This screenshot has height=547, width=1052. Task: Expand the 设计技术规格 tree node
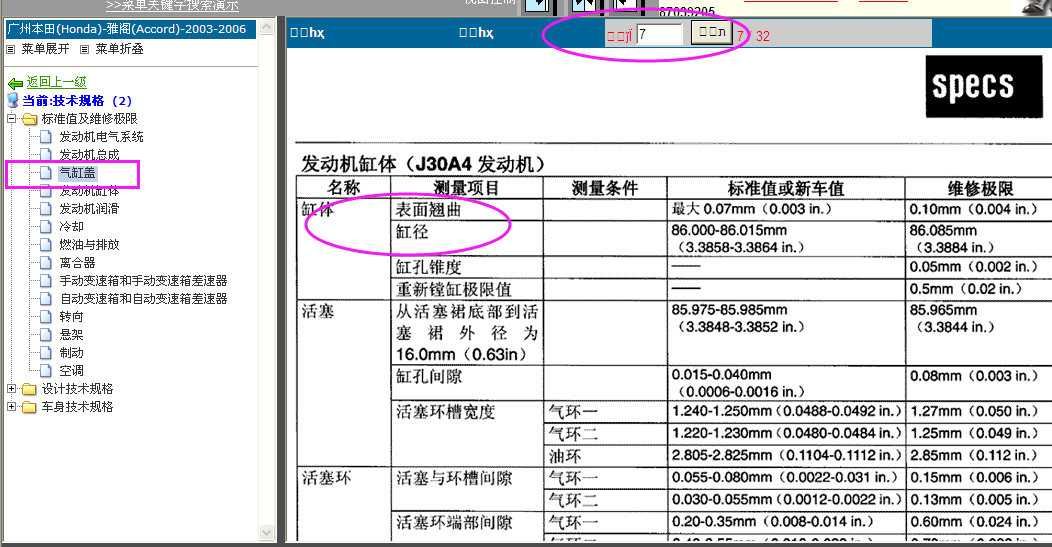pos(11,389)
